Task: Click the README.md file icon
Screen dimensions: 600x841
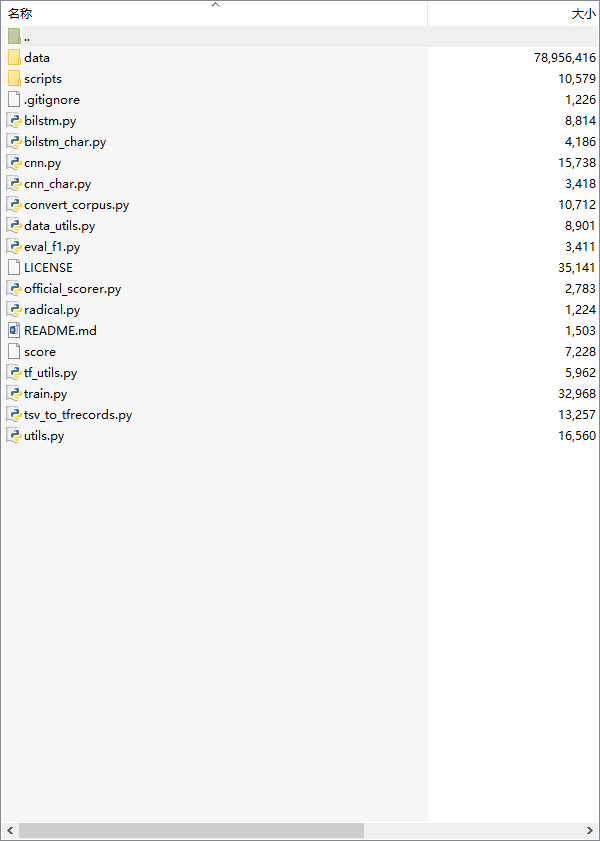Action: (14, 331)
